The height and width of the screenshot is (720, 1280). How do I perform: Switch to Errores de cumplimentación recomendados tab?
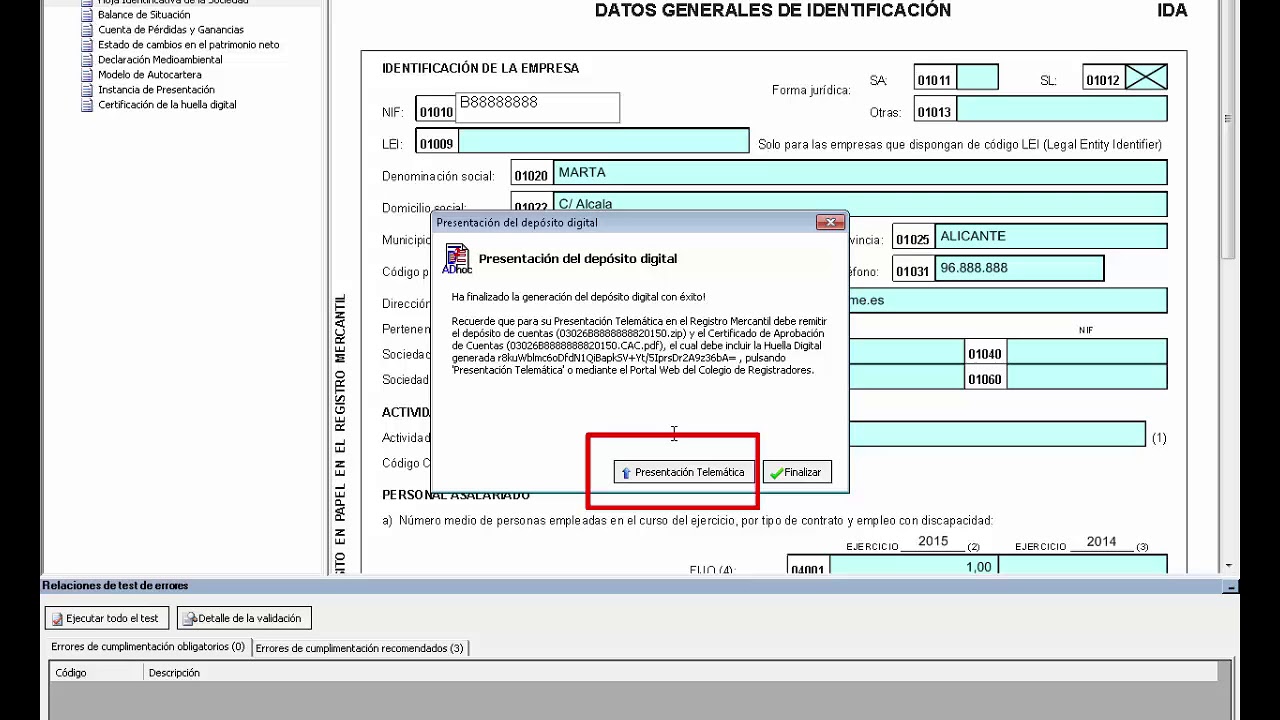(x=359, y=648)
